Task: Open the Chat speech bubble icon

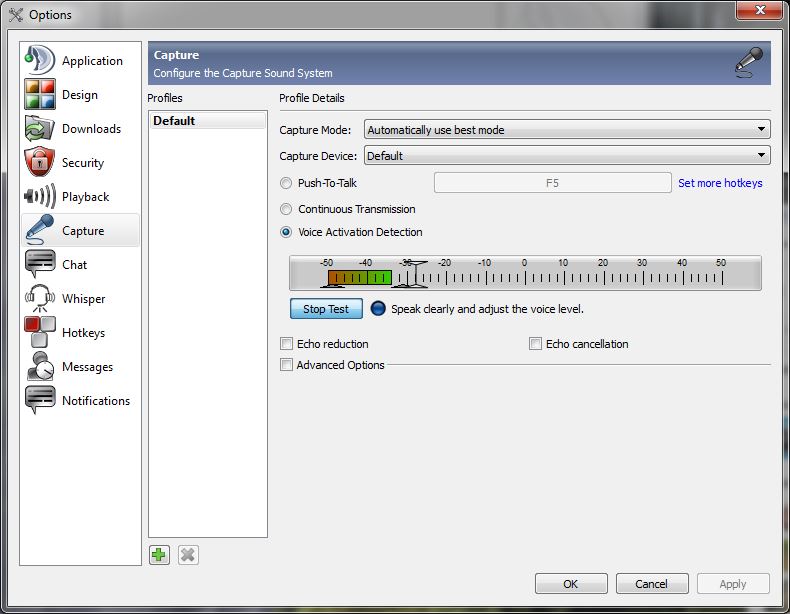Action: click(x=39, y=264)
